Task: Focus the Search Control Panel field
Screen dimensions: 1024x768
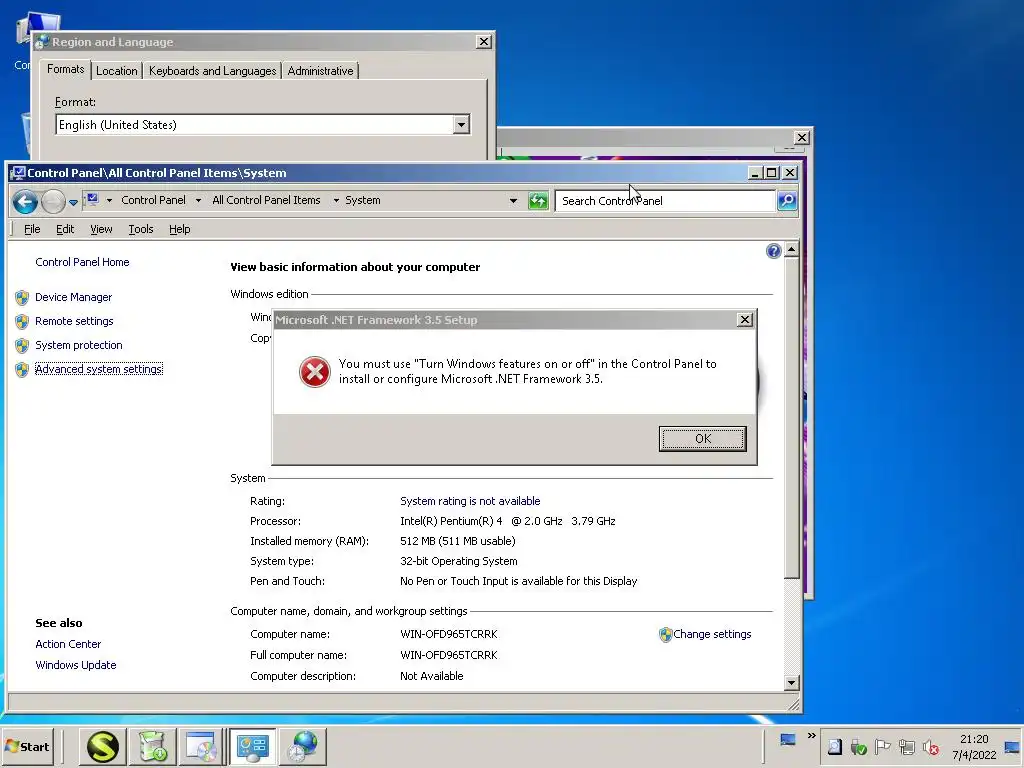Action: click(x=665, y=200)
